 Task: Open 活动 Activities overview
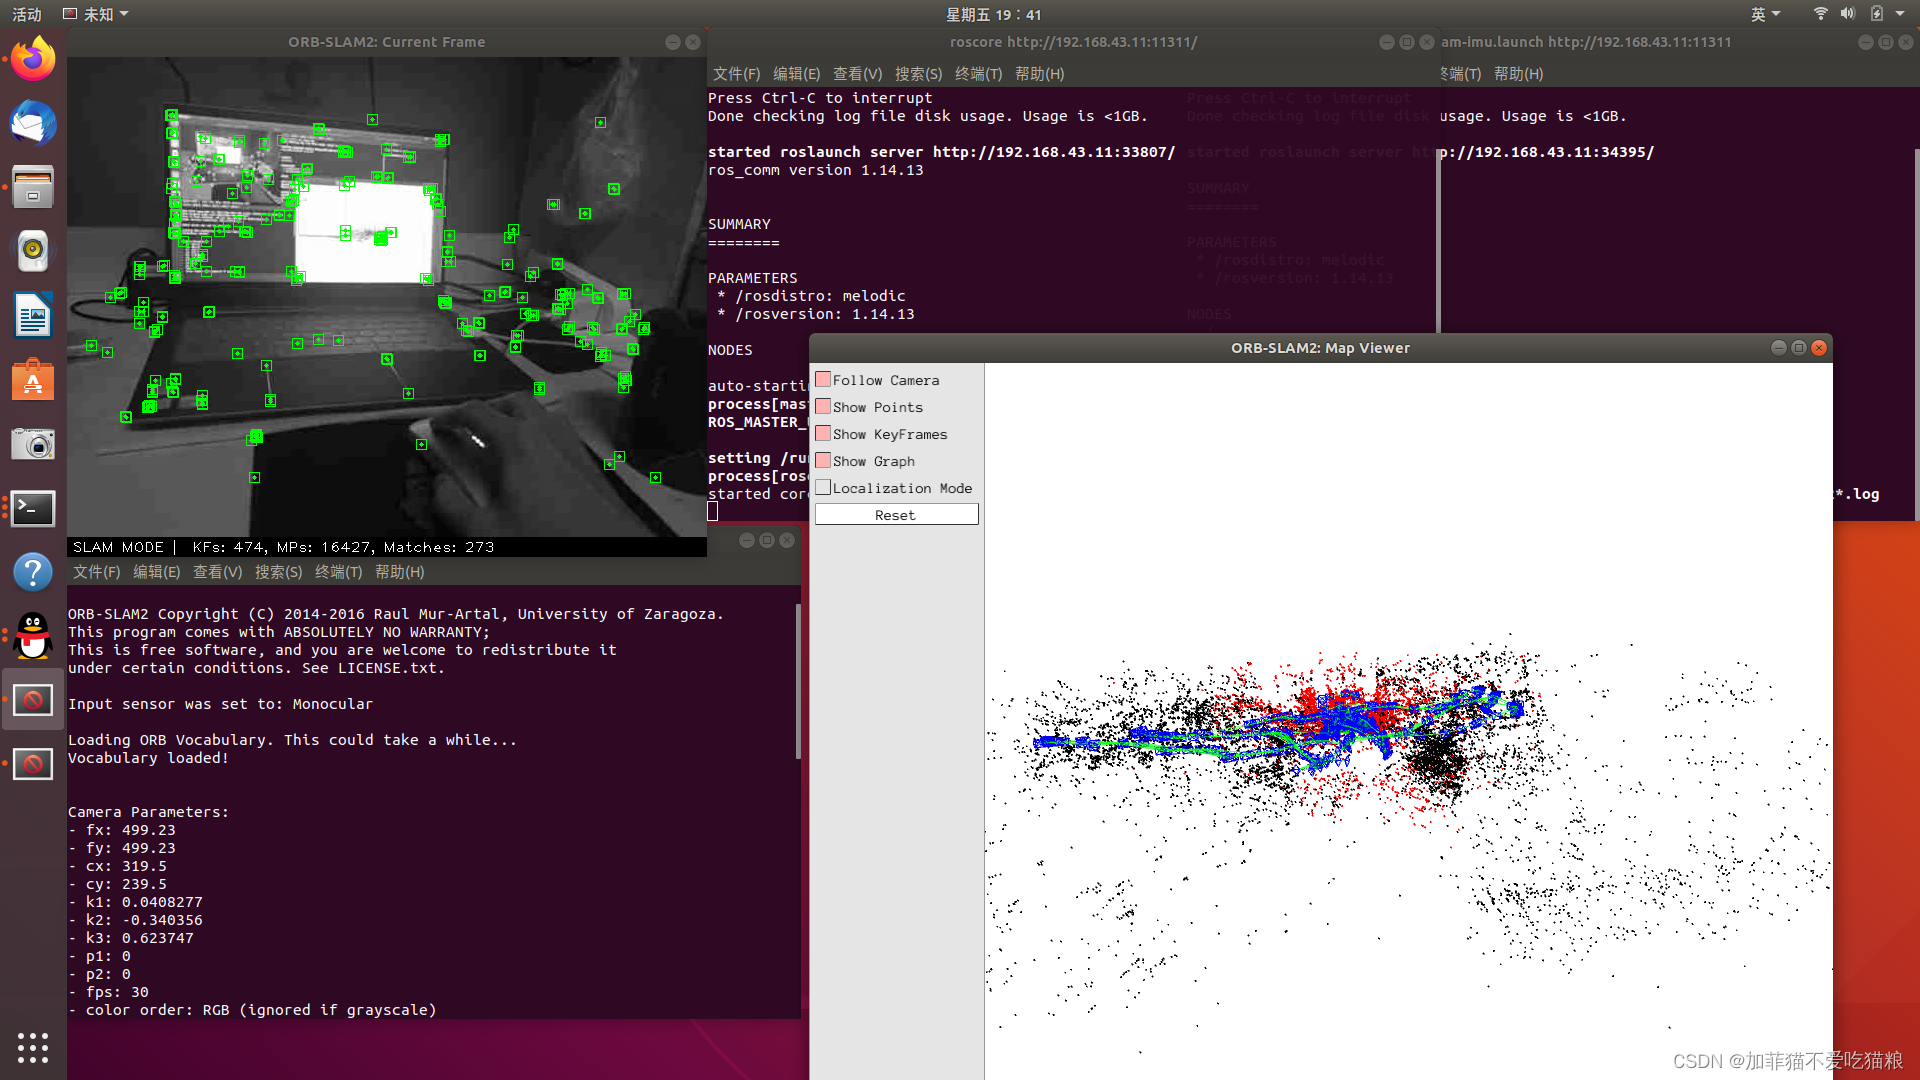tap(27, 14)
